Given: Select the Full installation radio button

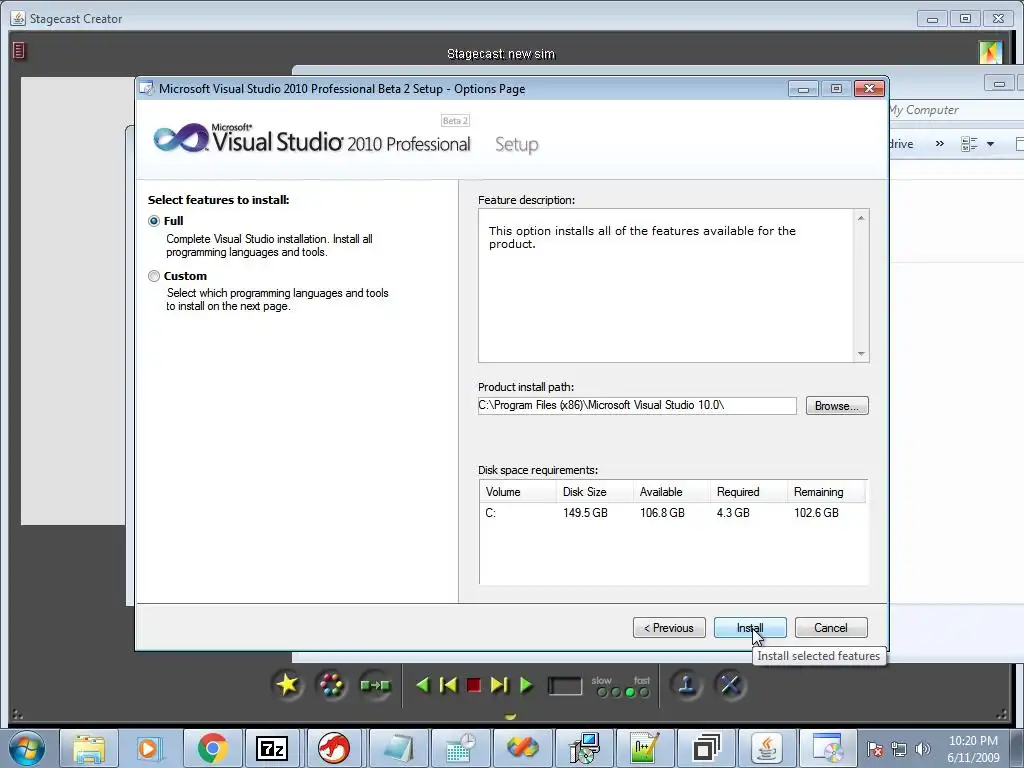Looking at the screenshot, I should click(x=153, y=221).
